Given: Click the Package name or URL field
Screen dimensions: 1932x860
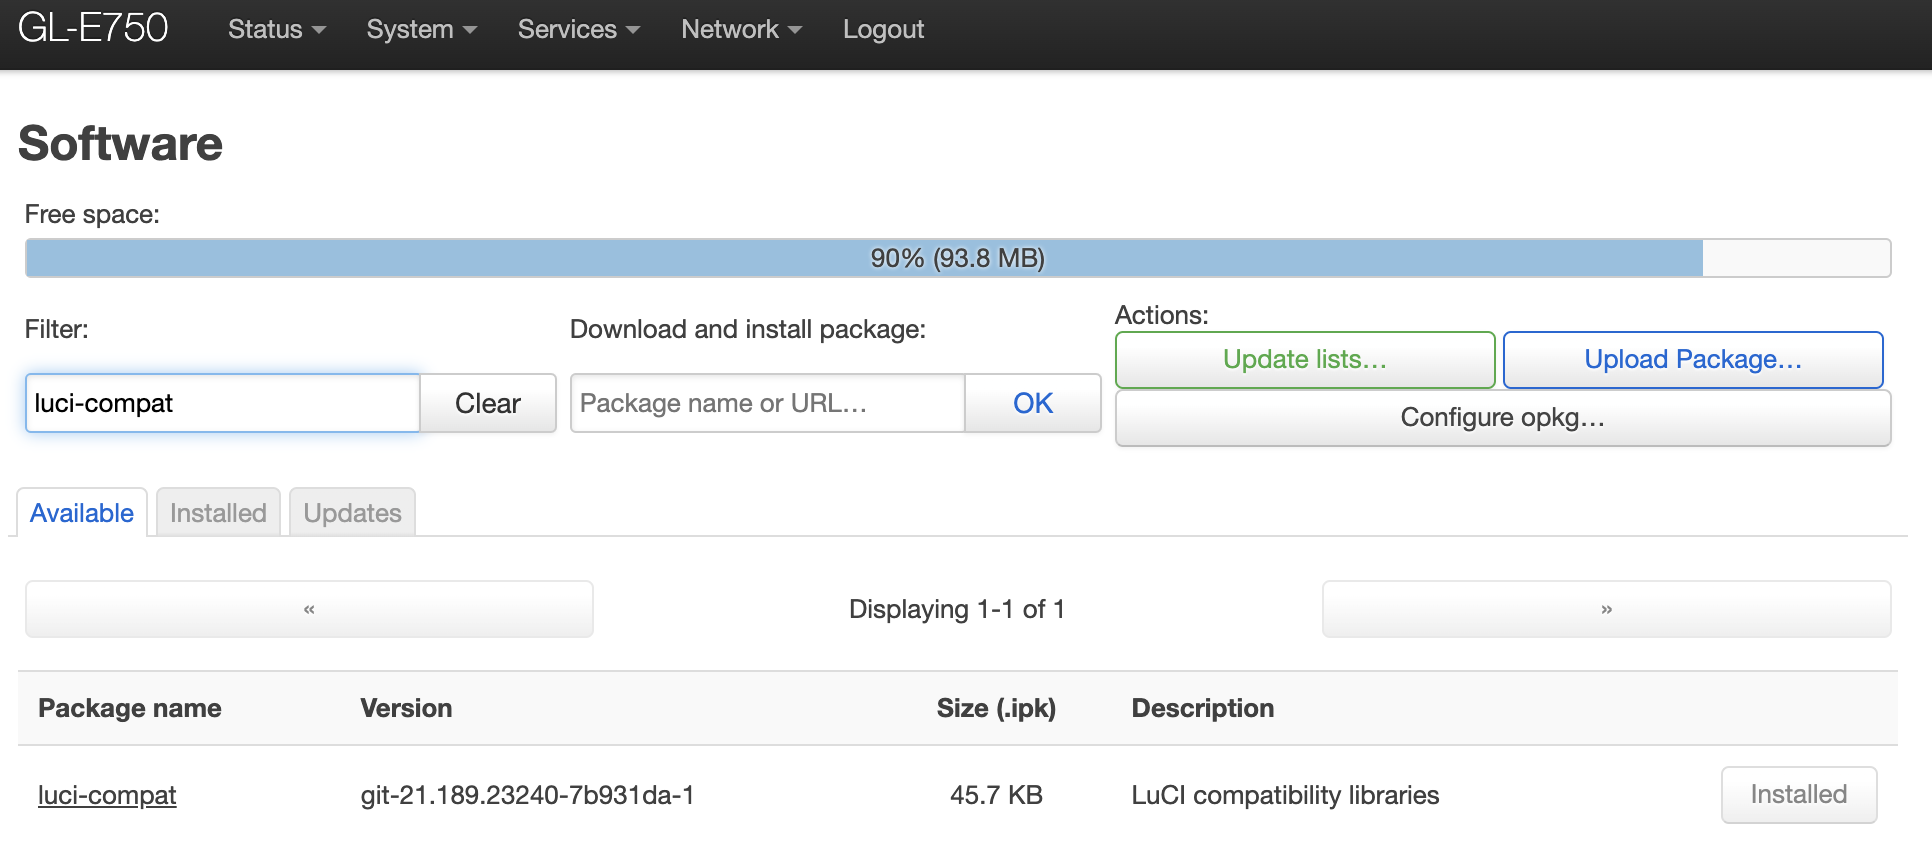Looking at the screenshot, I should (x=767, y=403).
